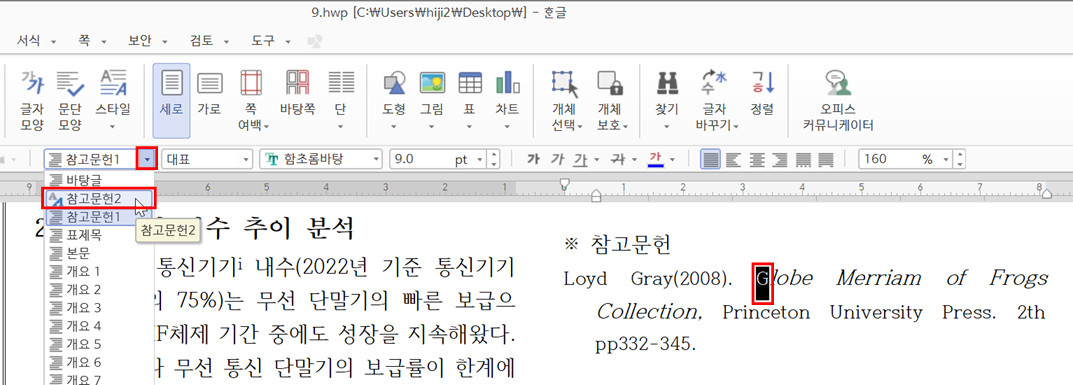
Task: Choose 개요 4 style from list
Action: click(99, 326)
